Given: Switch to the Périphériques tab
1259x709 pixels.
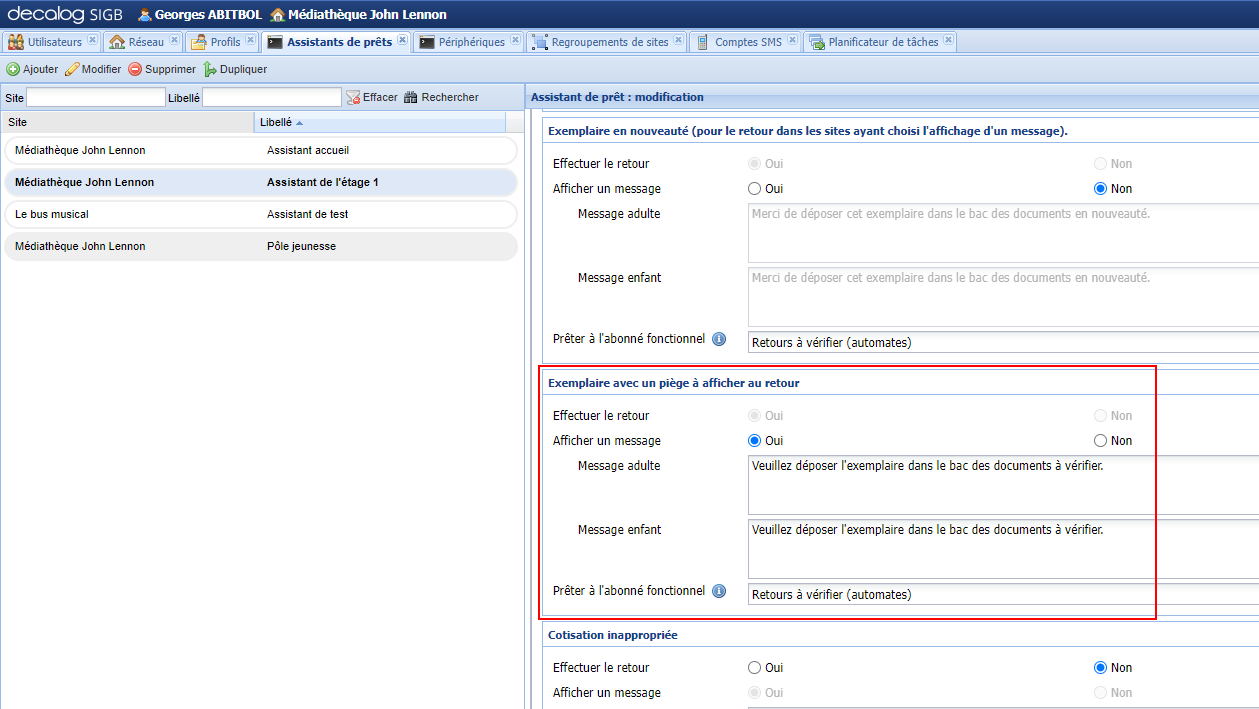Looking at the screenshot, I should tap(471, 42).
